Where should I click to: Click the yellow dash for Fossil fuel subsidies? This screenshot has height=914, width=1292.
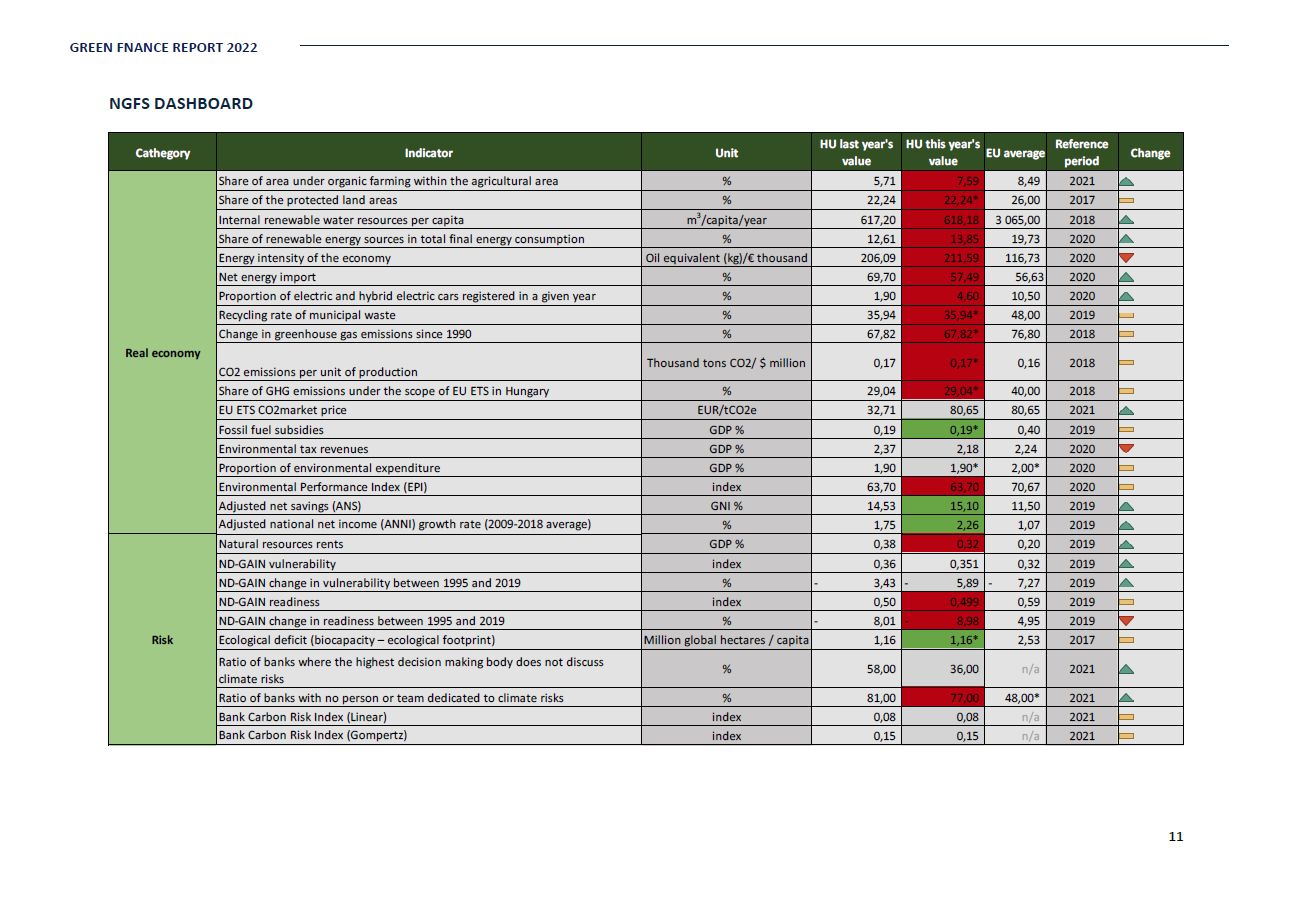click(1126, 430)
